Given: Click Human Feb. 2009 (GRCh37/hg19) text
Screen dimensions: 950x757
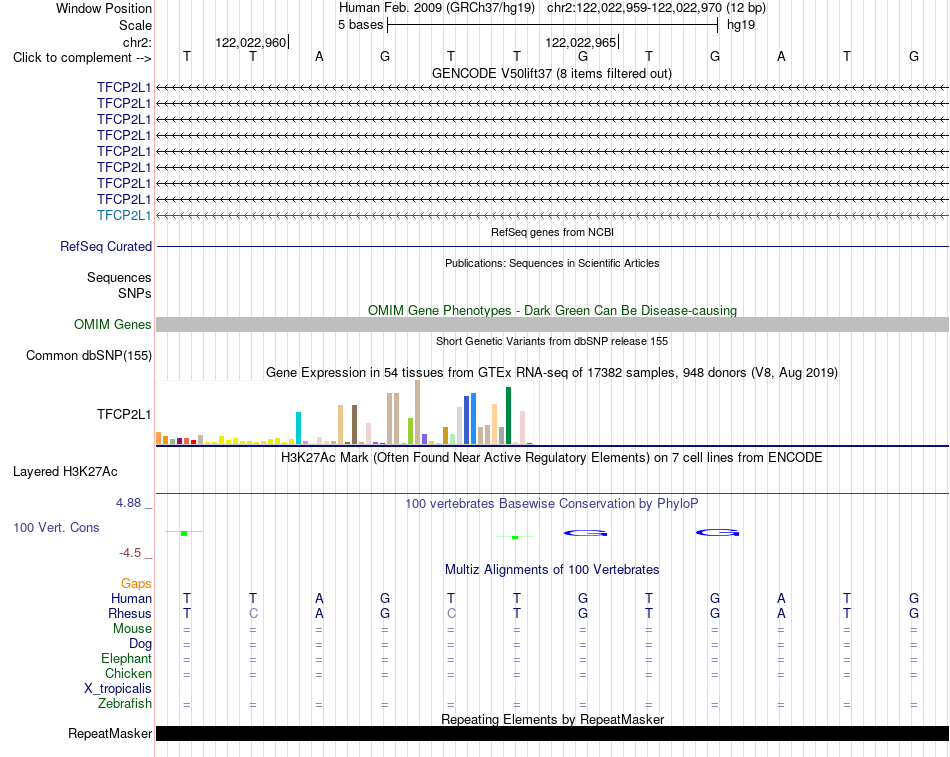Looking at the screenshot, I should click(x=437, y=8).
